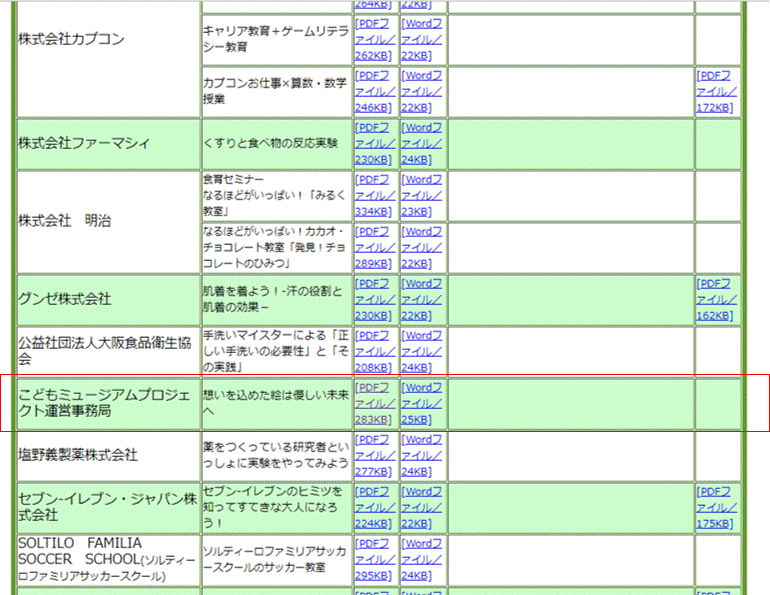Open the 162KB PDF in グンゼ row
Viewport: 770px width, 595px height.
(716, 300)
